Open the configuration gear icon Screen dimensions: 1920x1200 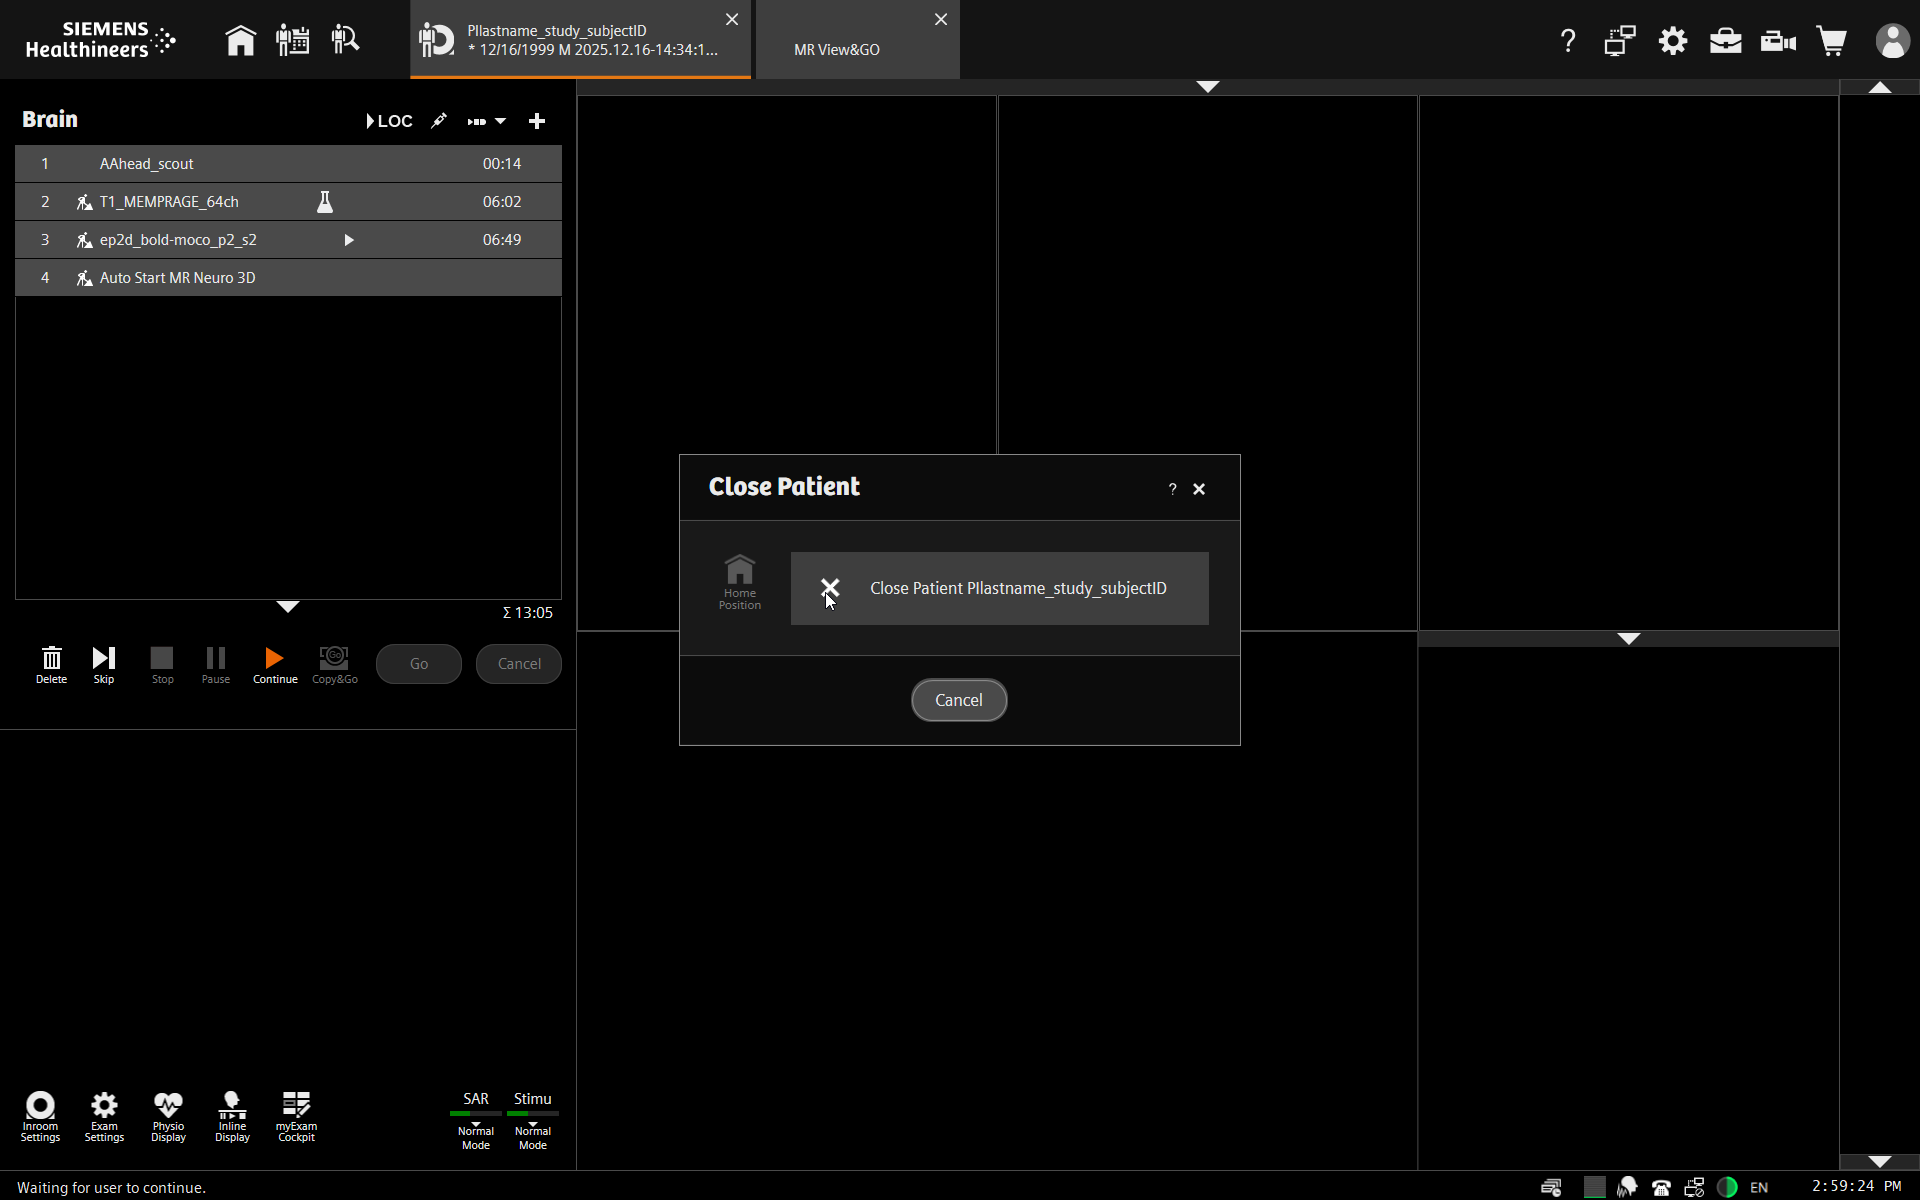pos(1673,41)
